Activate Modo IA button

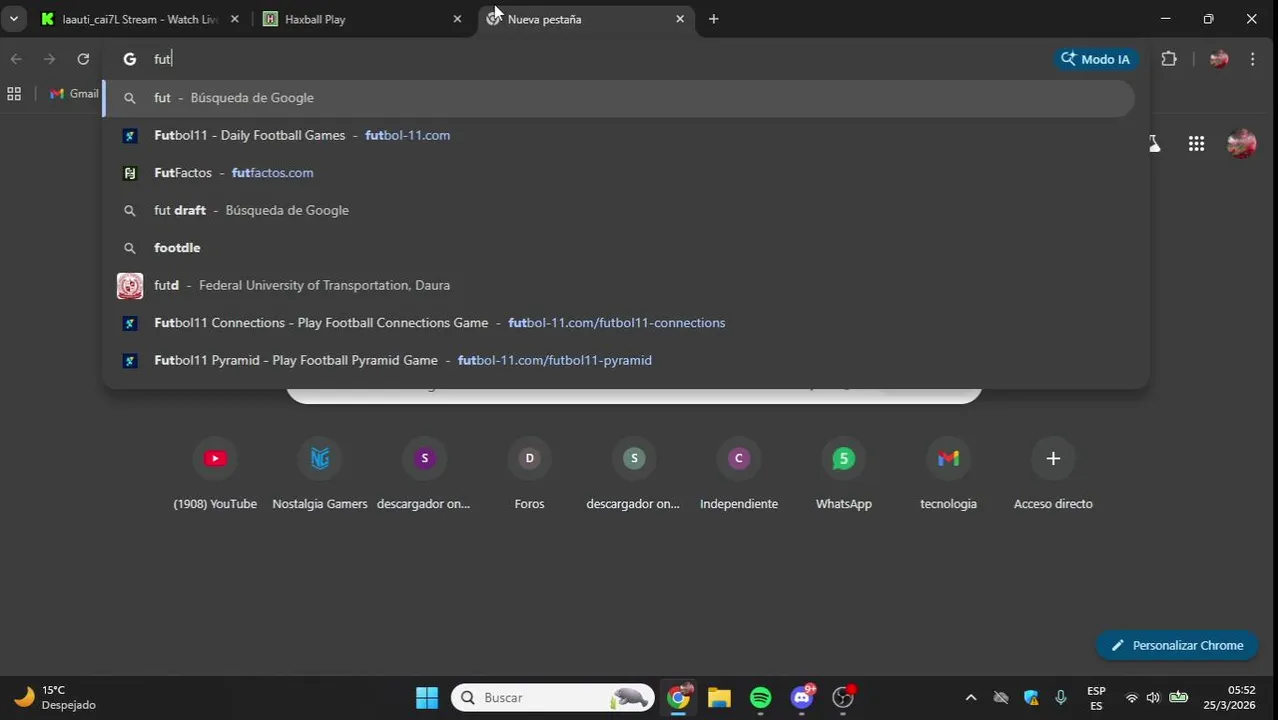(x=1095, y=59)
